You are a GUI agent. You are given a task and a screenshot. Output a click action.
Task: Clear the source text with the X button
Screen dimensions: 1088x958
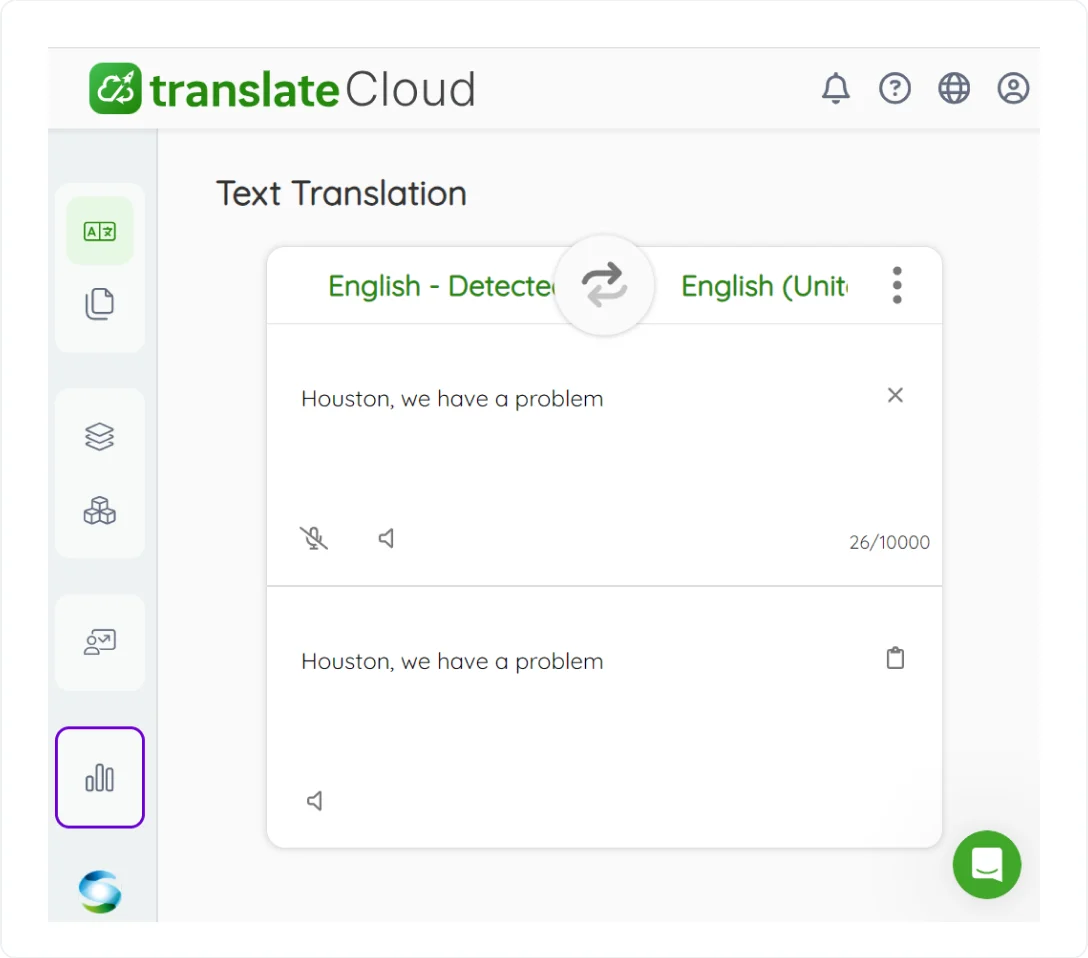coord(895,395)
